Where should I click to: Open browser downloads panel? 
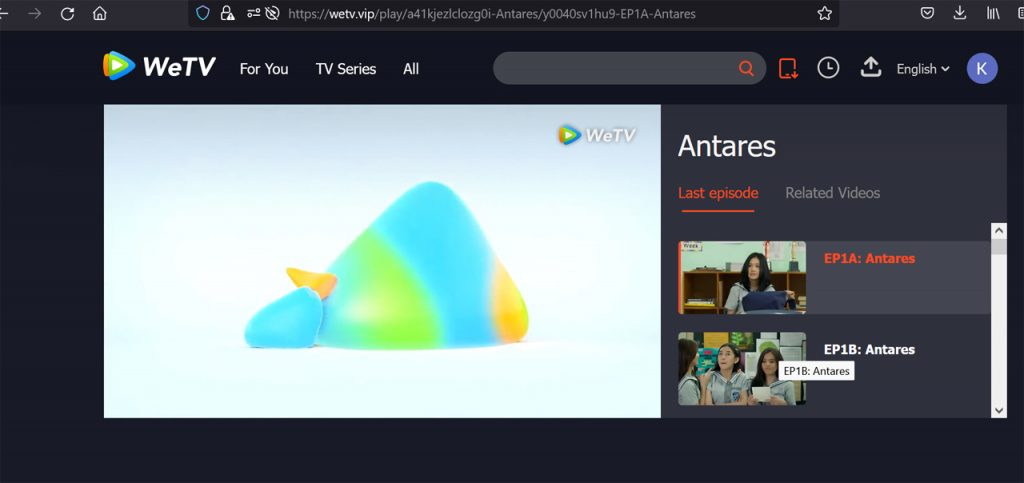[x=959, y=13]
